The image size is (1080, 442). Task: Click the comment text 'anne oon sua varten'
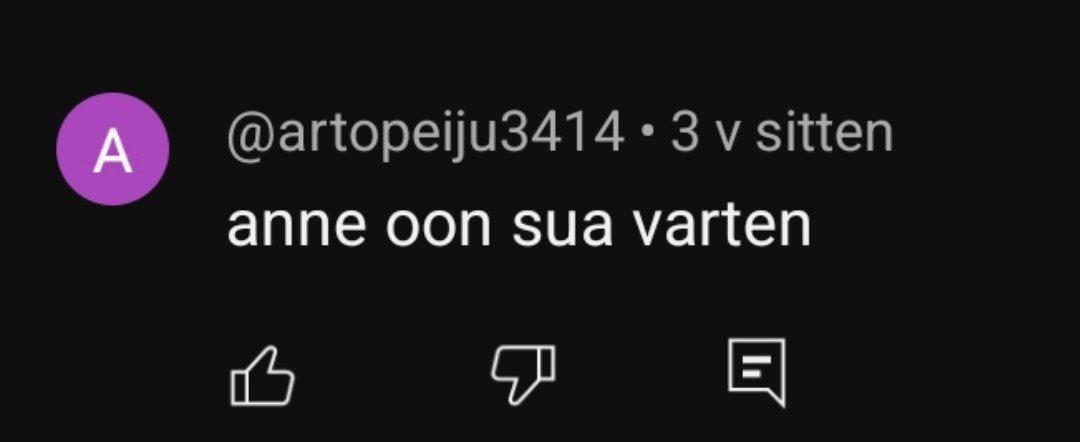pyautogui.click(x=519, y=227)
